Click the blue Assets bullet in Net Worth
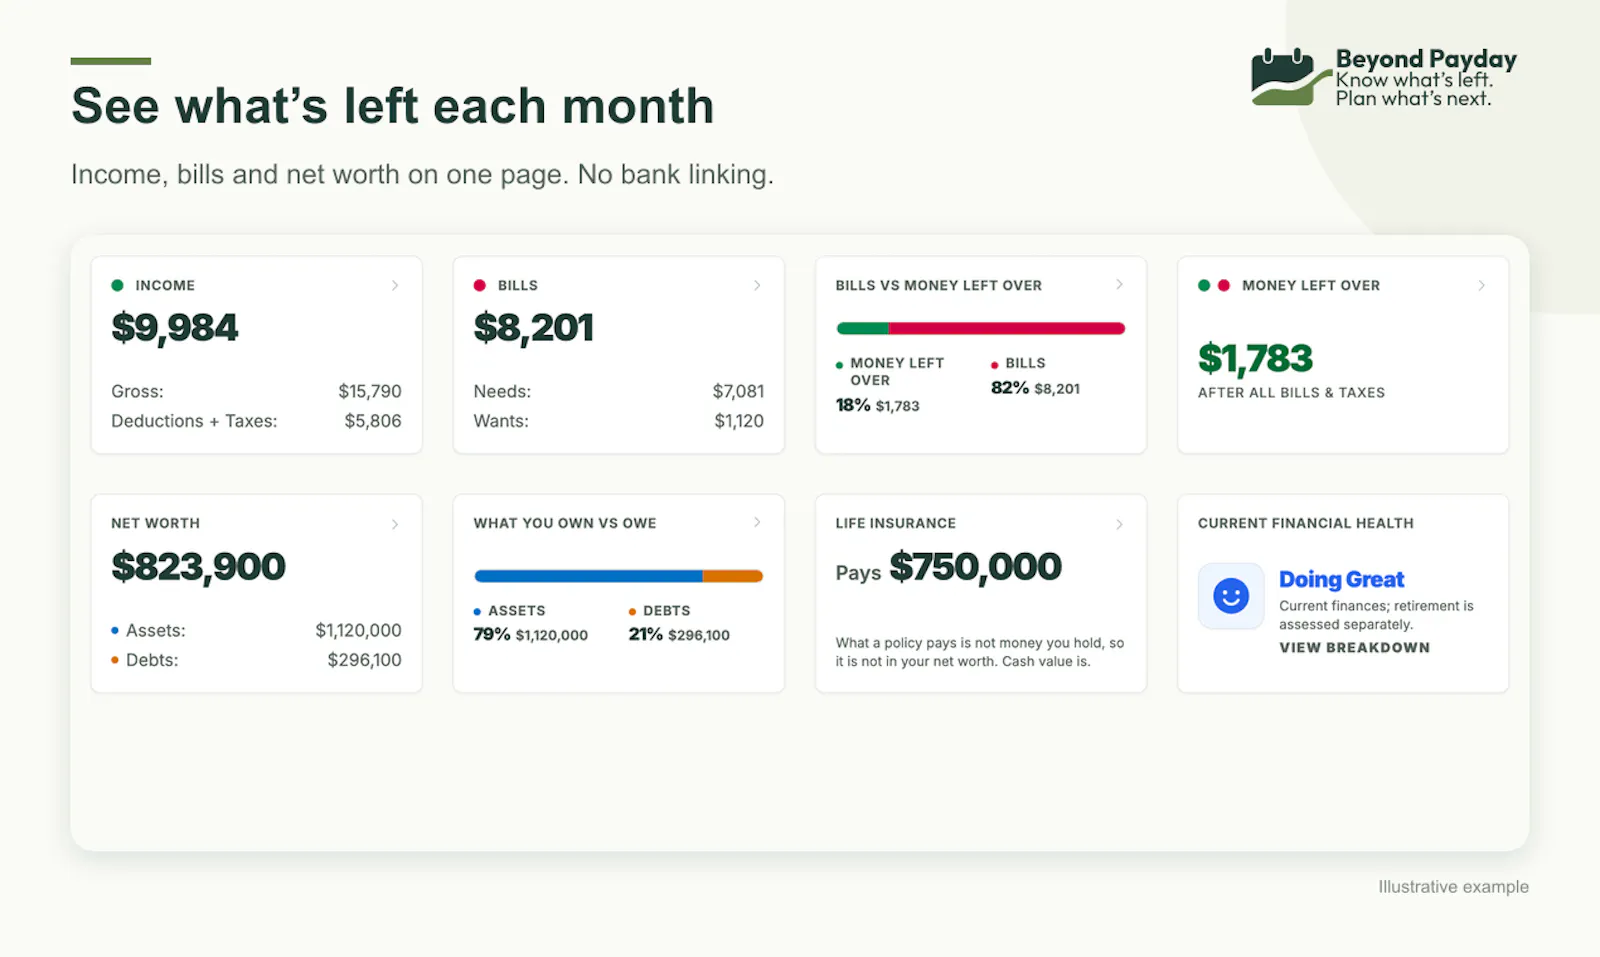Screen dimensions: 1600x957 (x=115, y=631)
